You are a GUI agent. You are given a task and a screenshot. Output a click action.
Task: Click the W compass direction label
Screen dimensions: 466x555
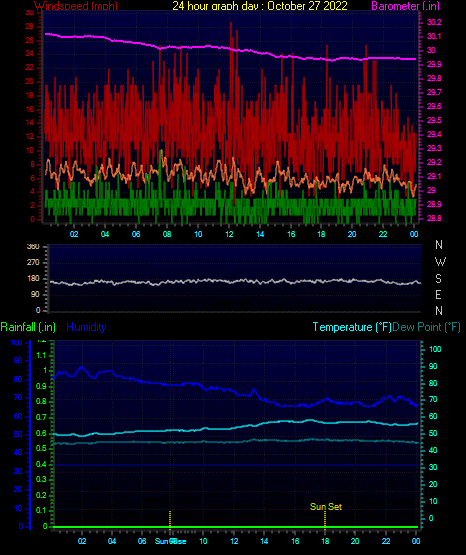440,262
